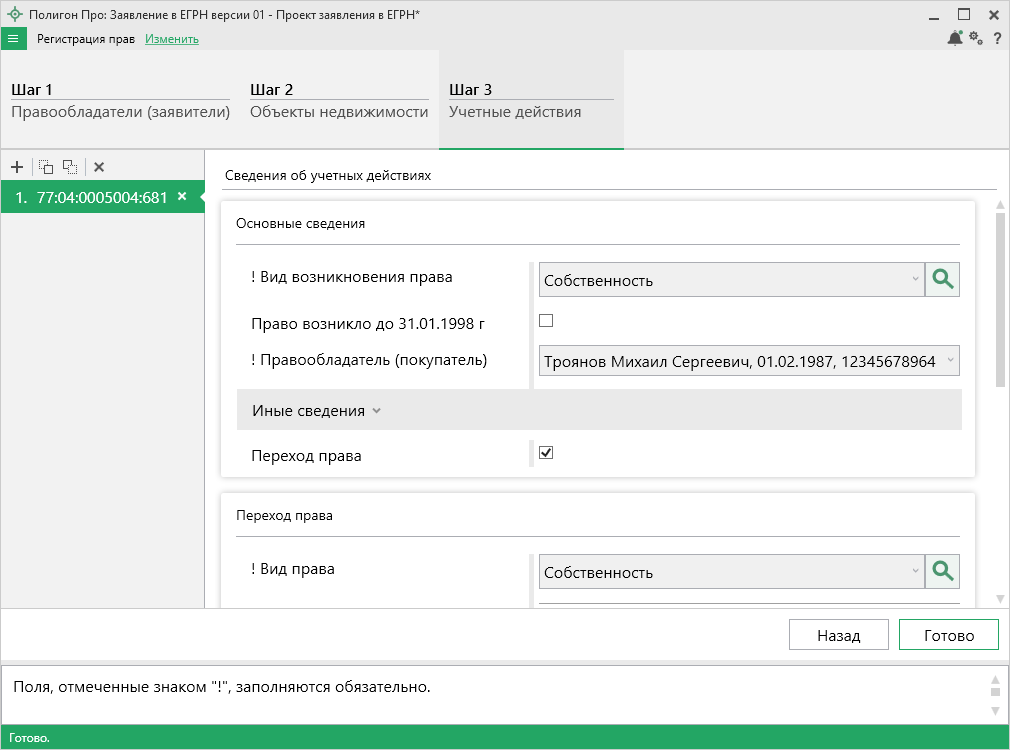This screenshot has height=750, width=1010.
Task: Click scroll-up arrow of form area
Action: click(1000, 205)
